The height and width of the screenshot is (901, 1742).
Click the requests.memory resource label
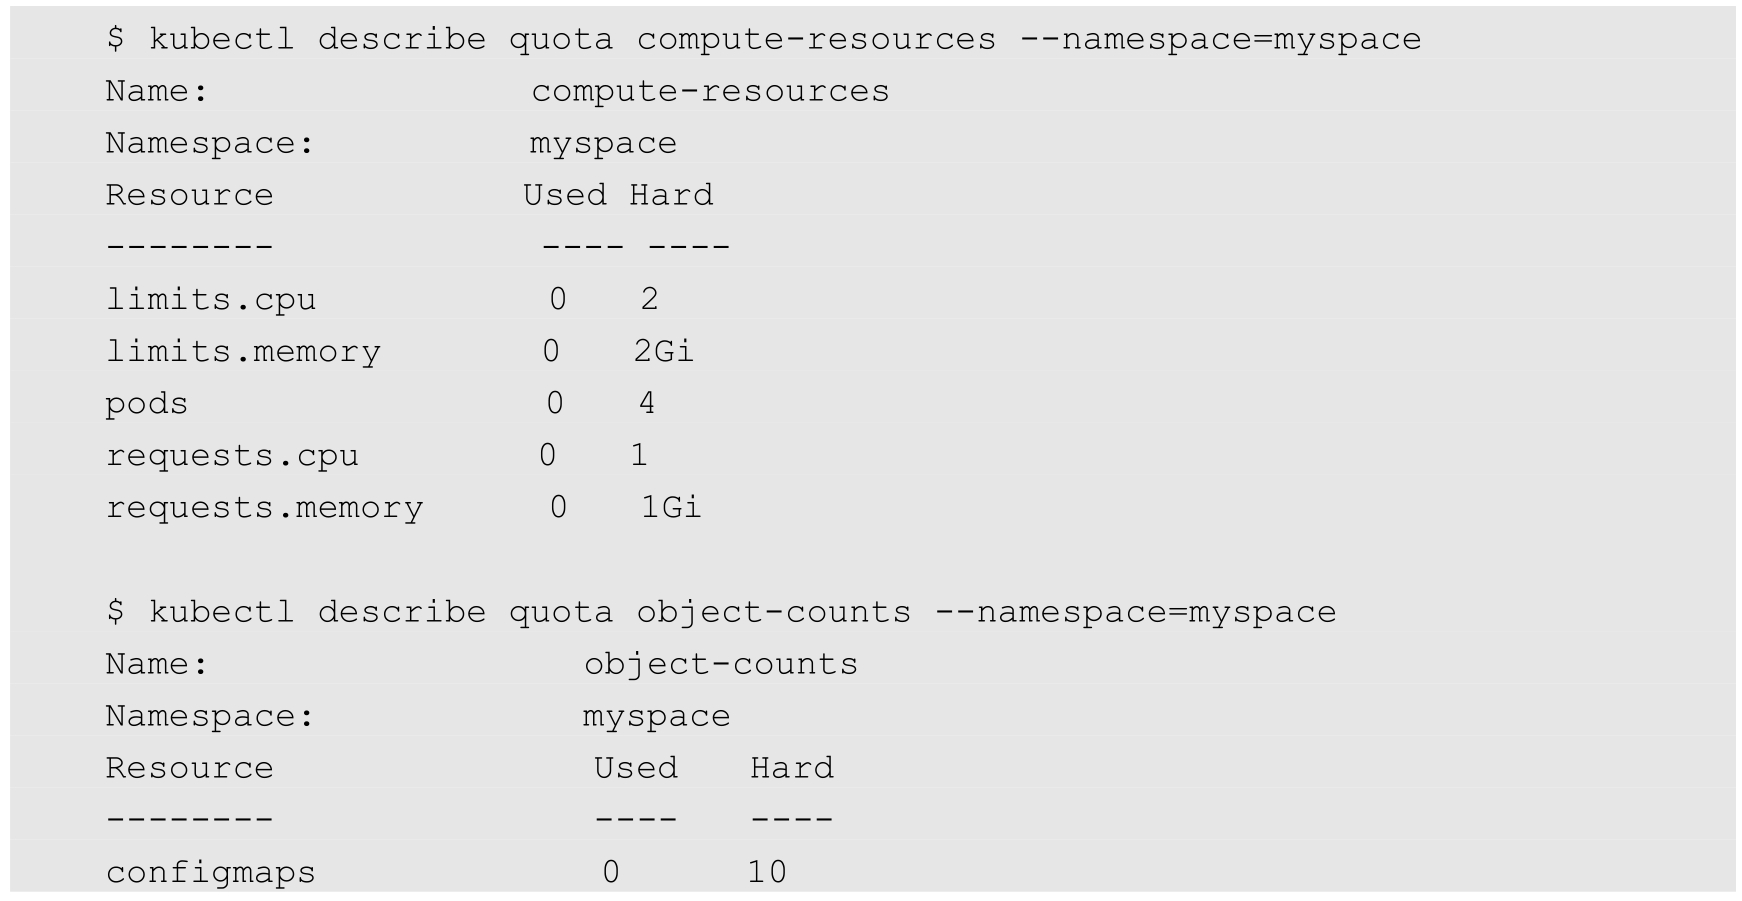pyautogui.click(x=264, y=508)
